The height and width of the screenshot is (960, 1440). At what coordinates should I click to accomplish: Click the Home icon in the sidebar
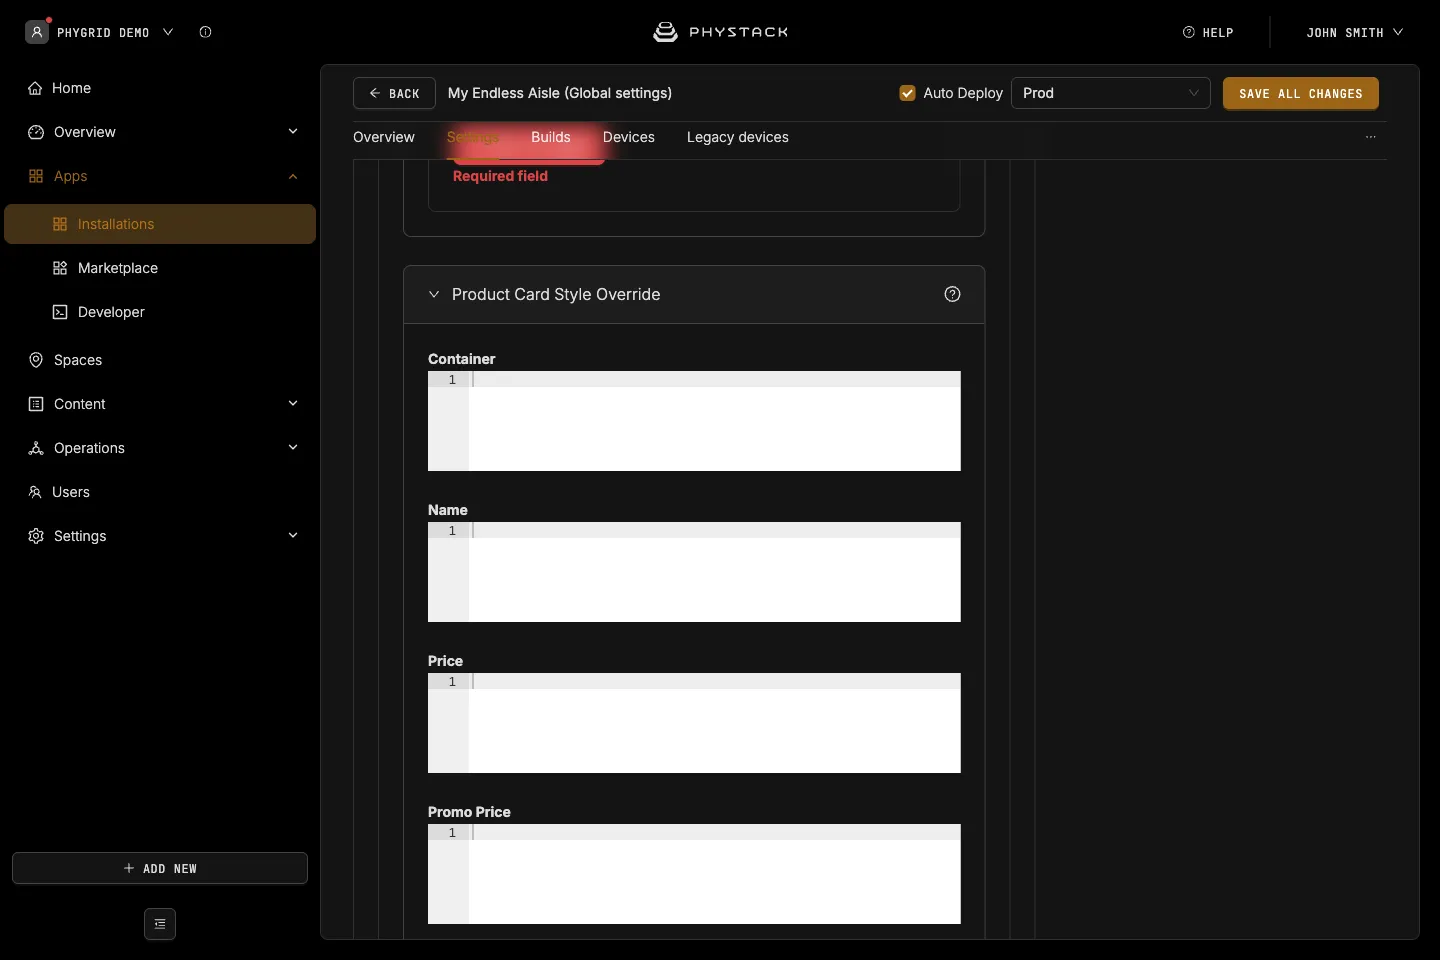[35, 88]
